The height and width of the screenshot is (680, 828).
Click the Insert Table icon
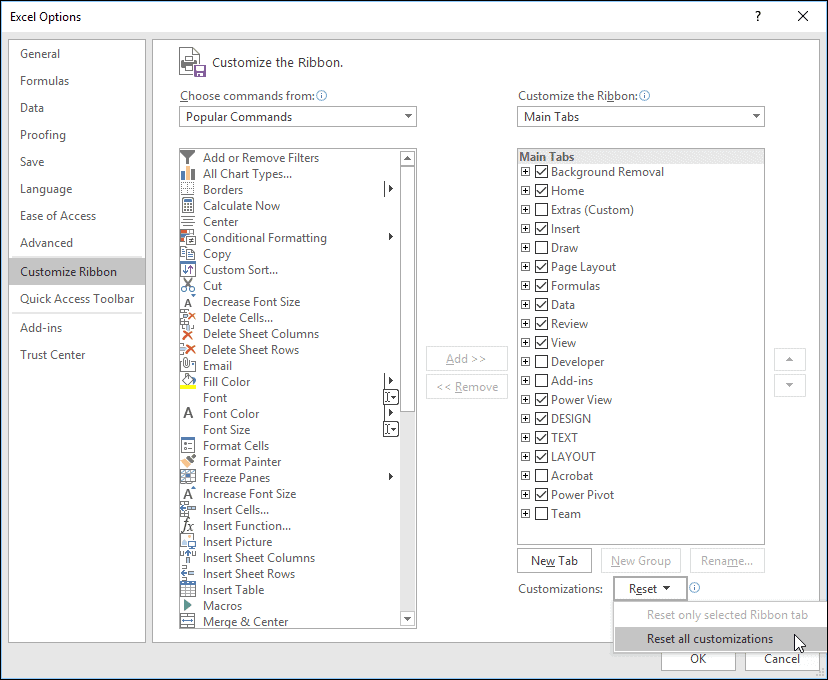coord(187,590)
